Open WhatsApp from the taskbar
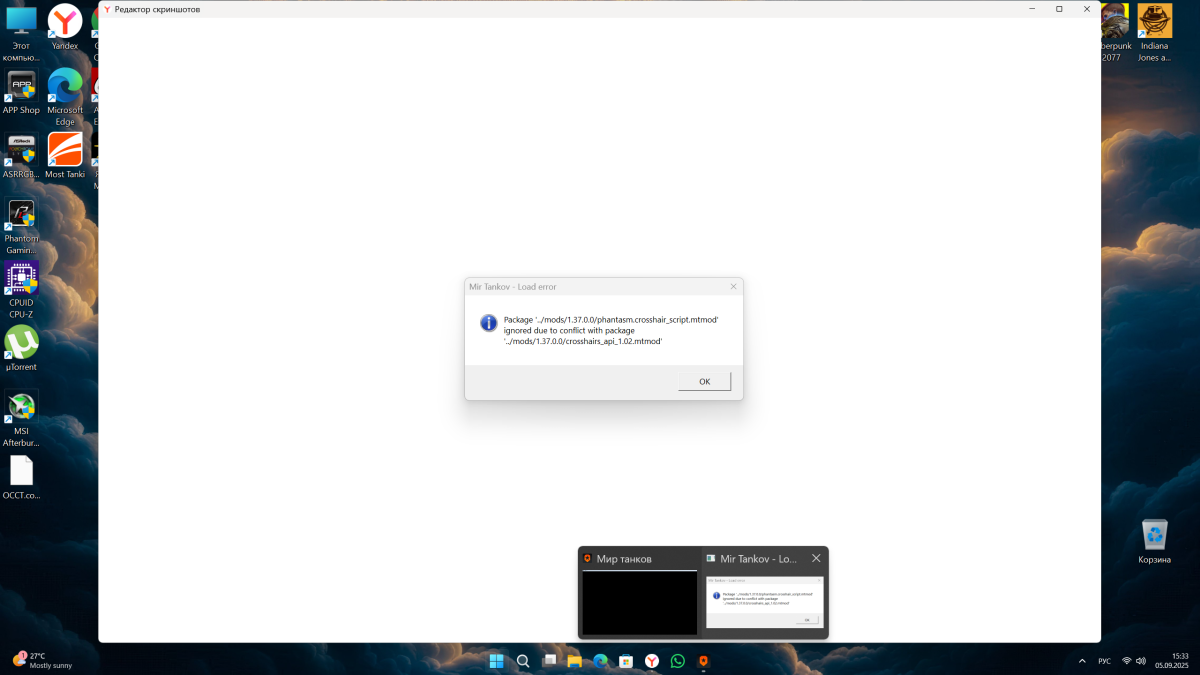 click(x=678, y=661)
